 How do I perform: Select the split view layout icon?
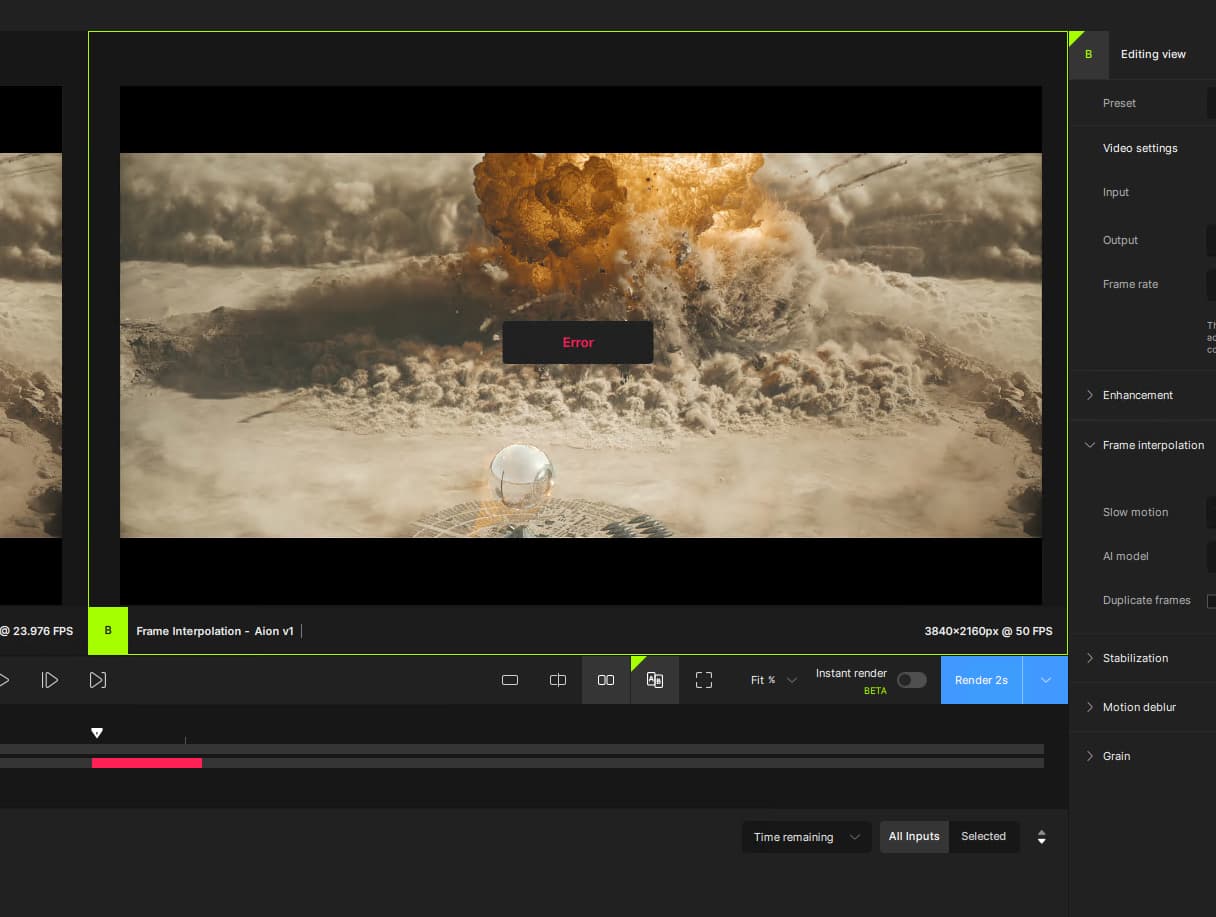pyautogui.click(x=558, y=680)
